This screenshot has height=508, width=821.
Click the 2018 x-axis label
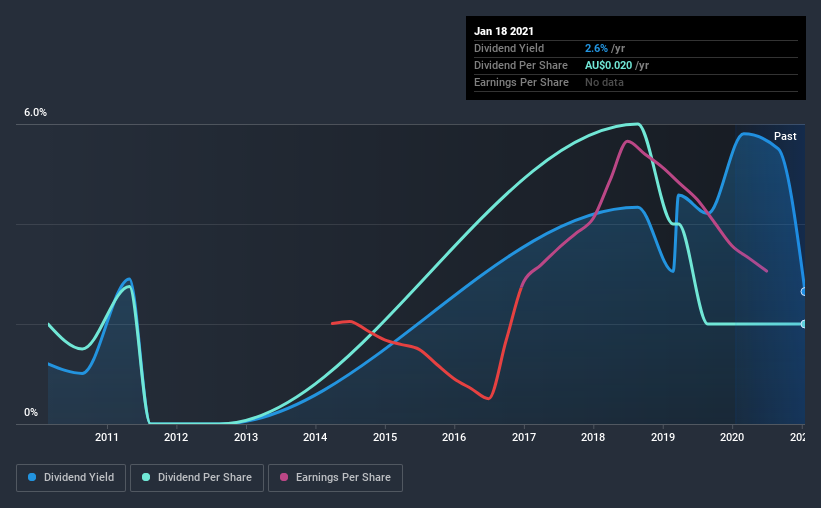tap(593, 437)
